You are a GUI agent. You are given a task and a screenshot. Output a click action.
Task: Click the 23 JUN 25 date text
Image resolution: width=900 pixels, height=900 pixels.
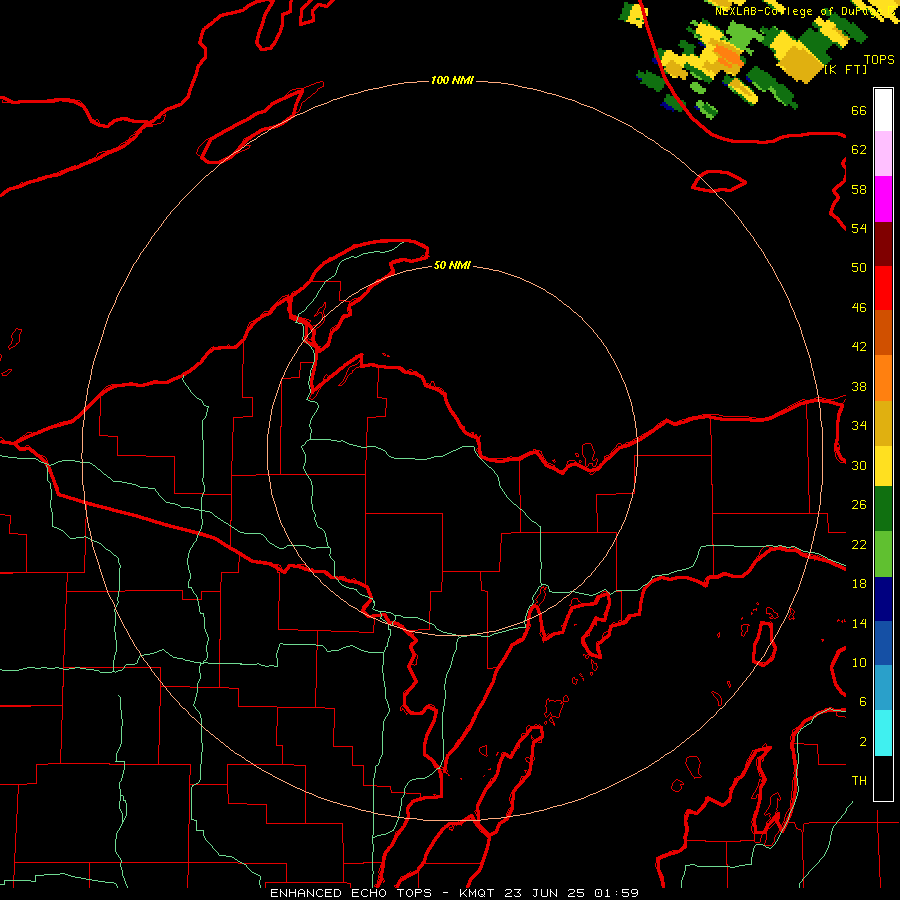545,893
